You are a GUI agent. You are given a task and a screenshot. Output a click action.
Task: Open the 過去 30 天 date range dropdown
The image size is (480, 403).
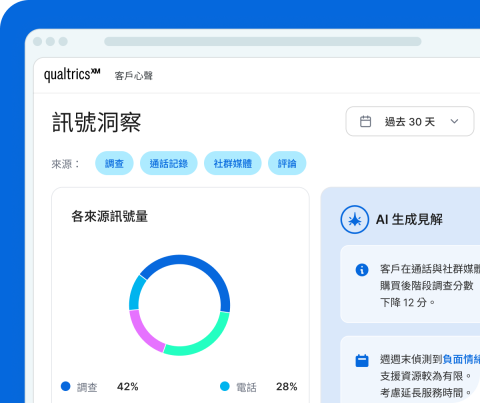click(x=410, y=121)
